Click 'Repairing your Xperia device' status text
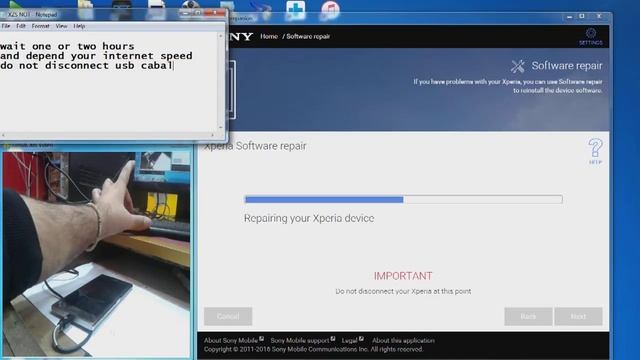 [309, 218]
